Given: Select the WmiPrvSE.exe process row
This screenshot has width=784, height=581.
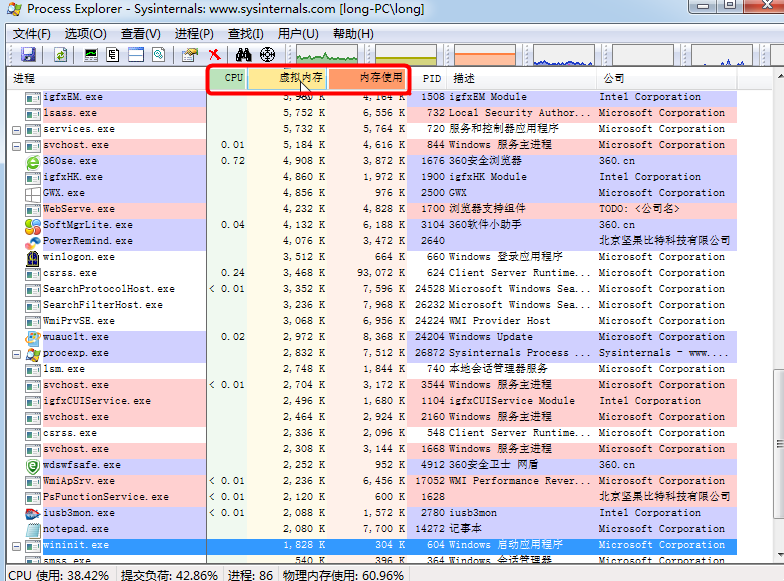Looking at the screenshot, I should [372, 322].
